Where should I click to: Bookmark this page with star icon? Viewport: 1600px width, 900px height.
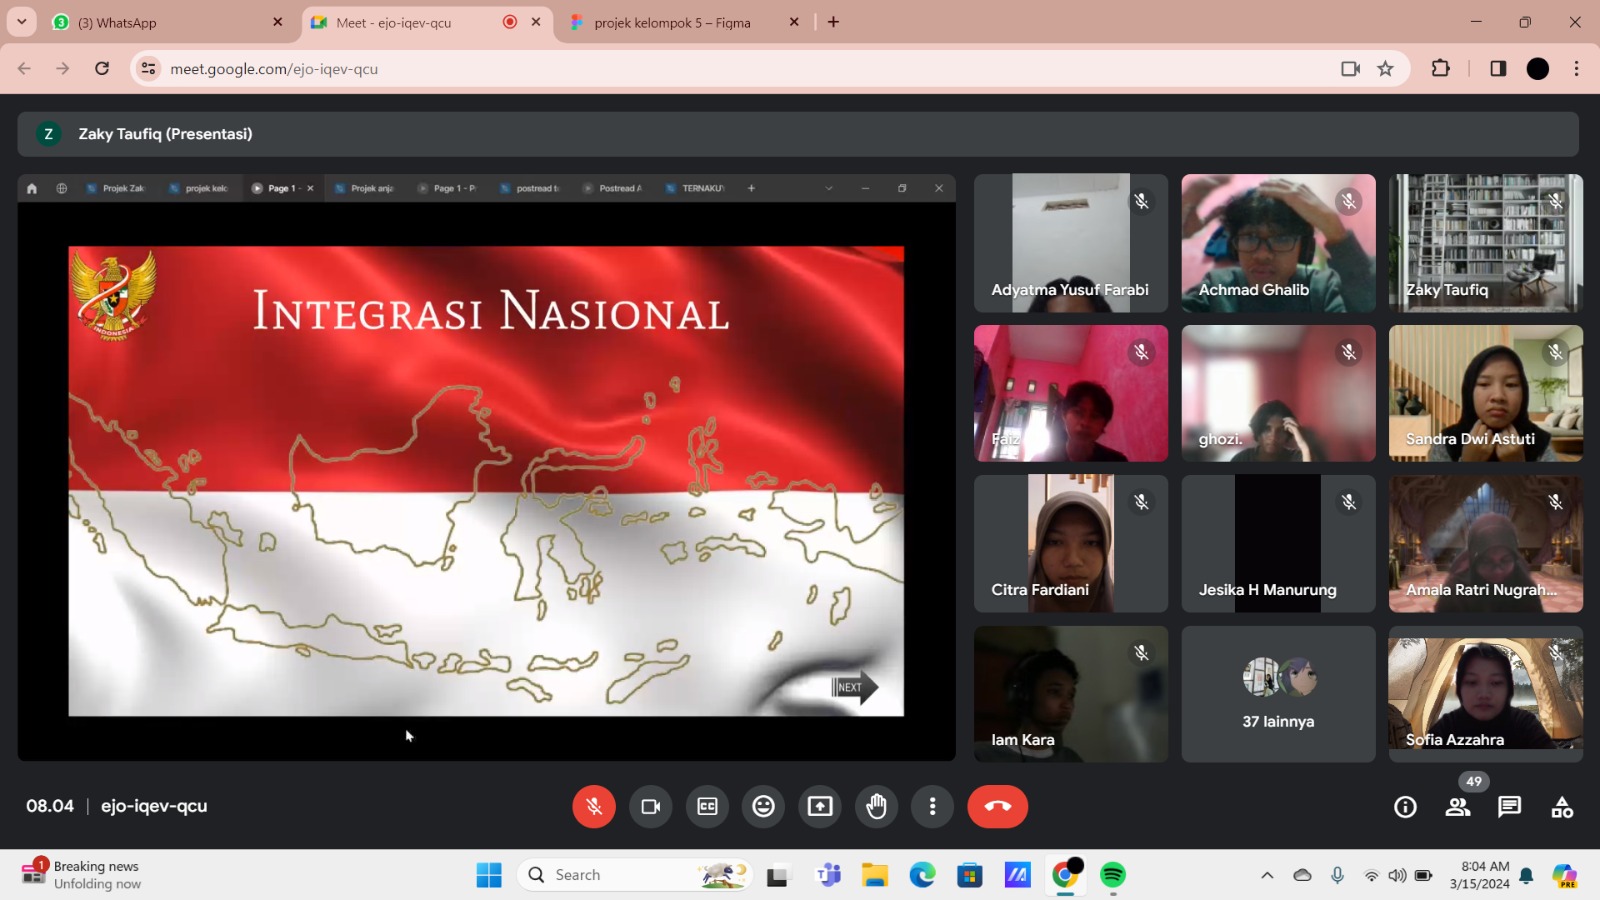(x=1385, y=69)
